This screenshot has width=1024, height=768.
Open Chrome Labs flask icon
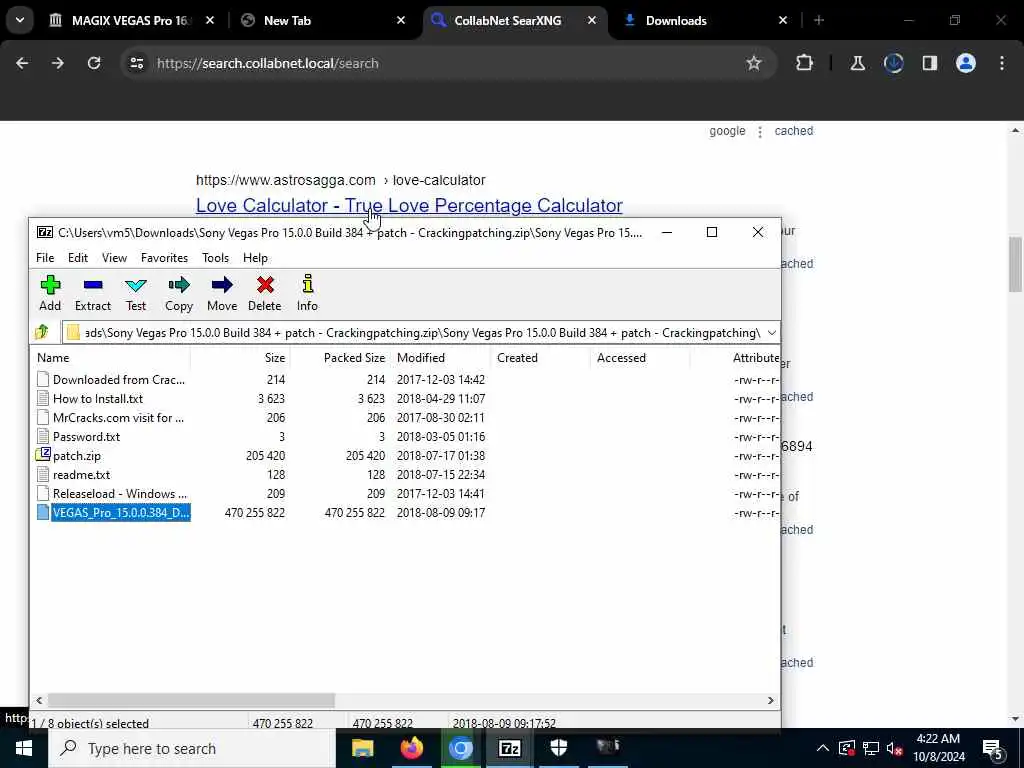[x=857, y=63]
